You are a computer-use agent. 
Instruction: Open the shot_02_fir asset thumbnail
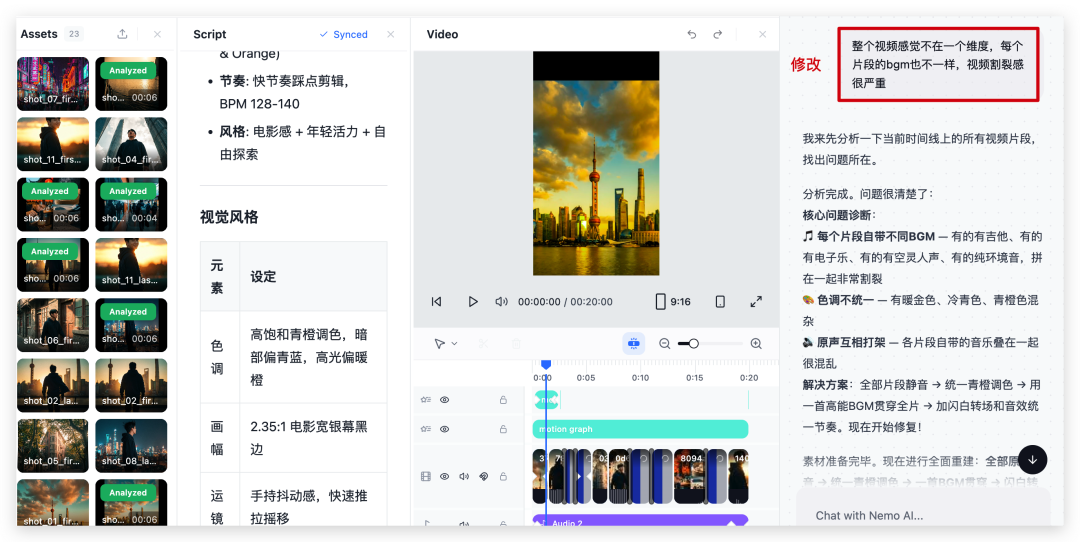[131, 386]
